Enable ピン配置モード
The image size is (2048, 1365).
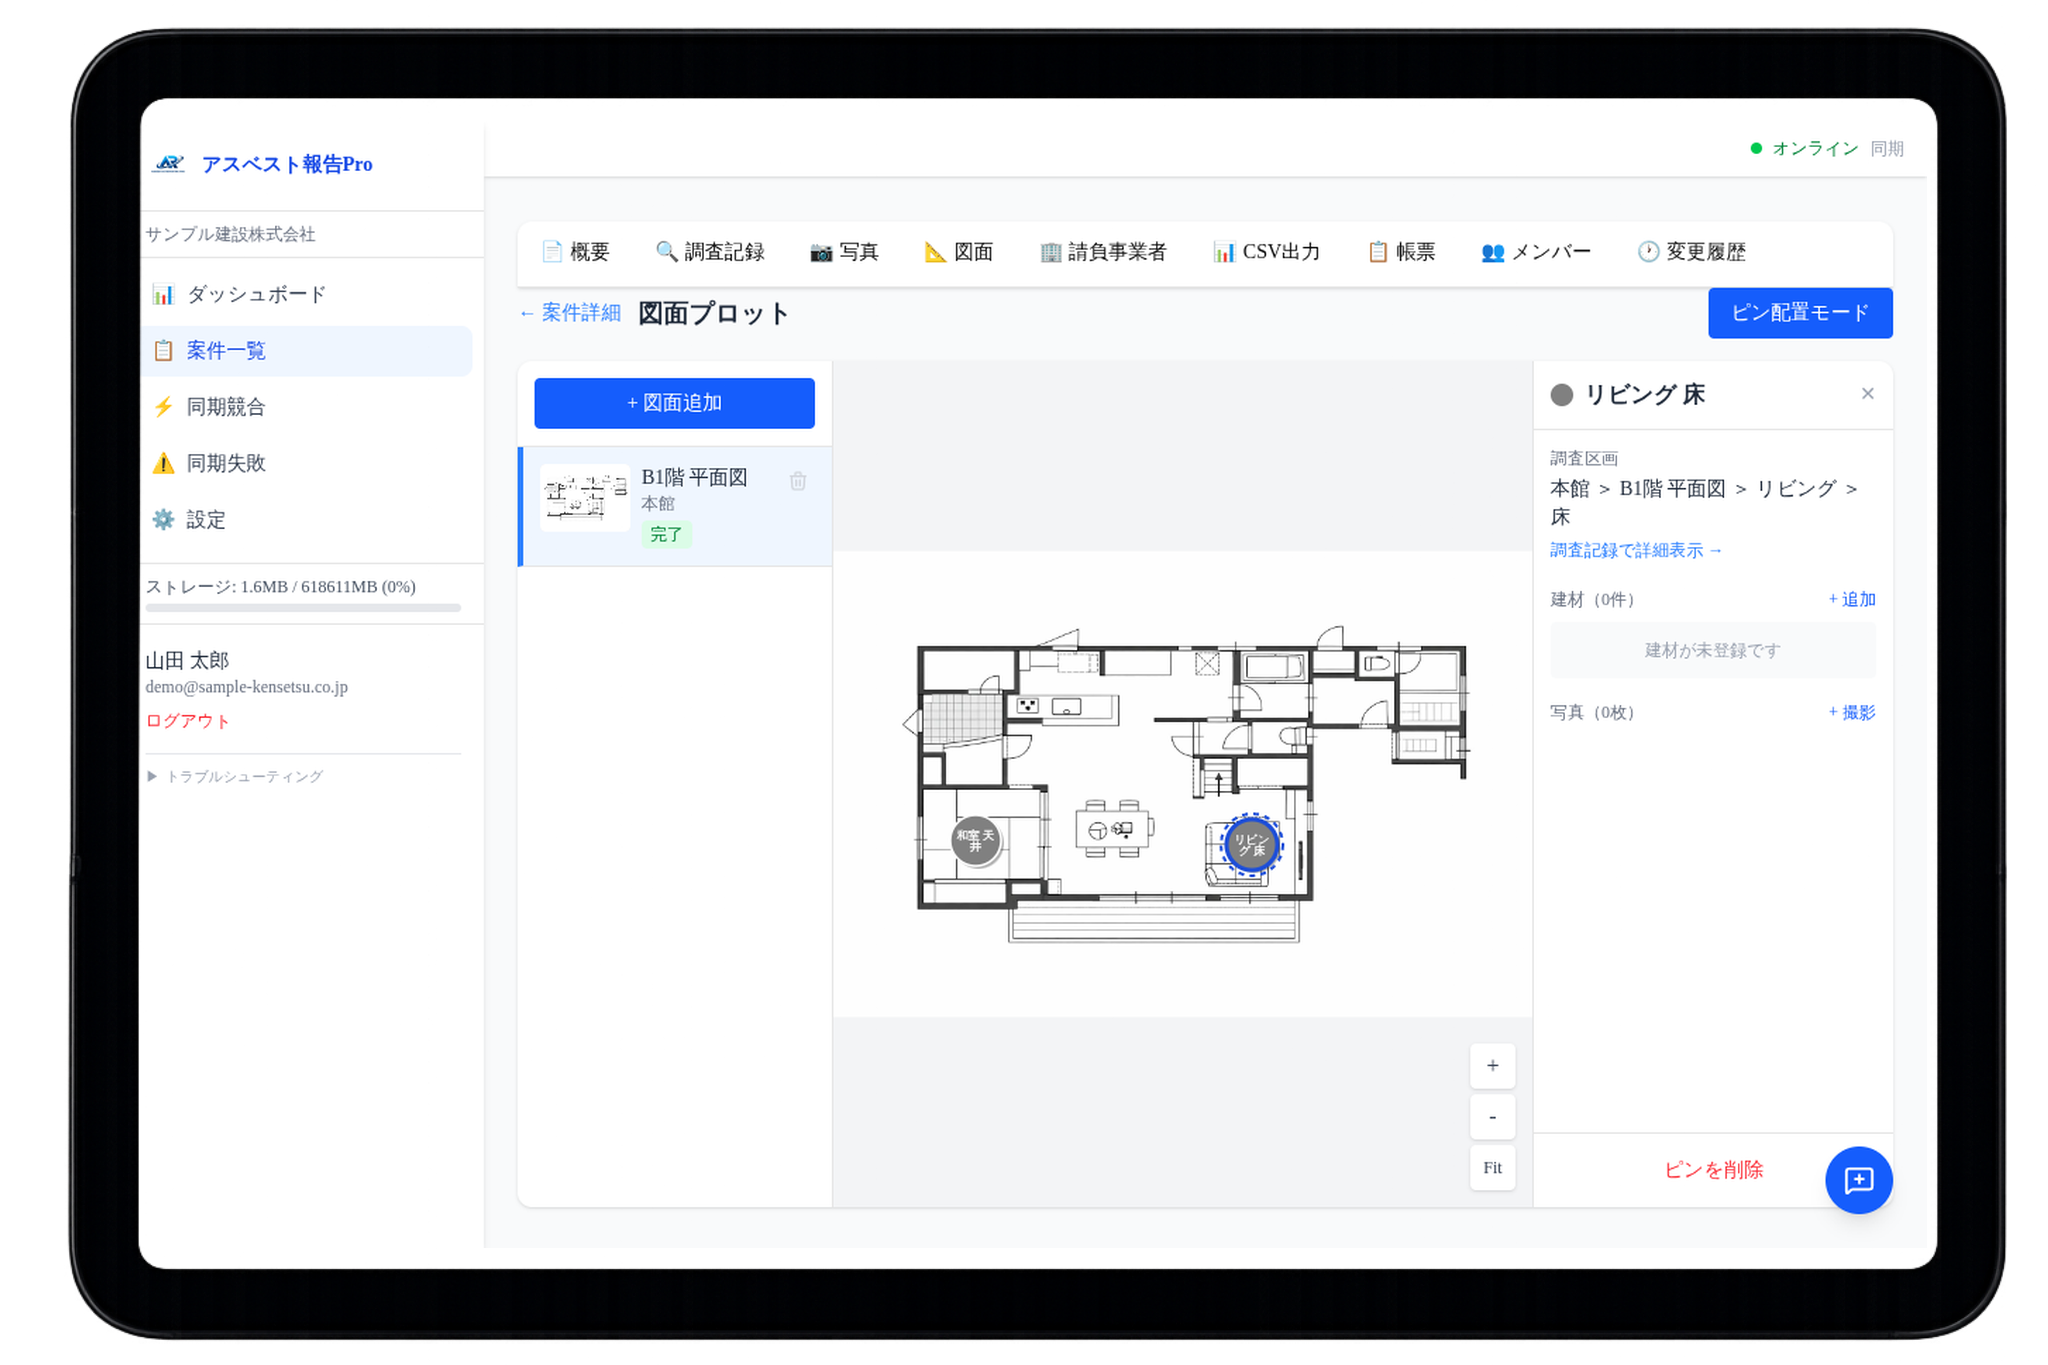click(x=1799, y=313)
